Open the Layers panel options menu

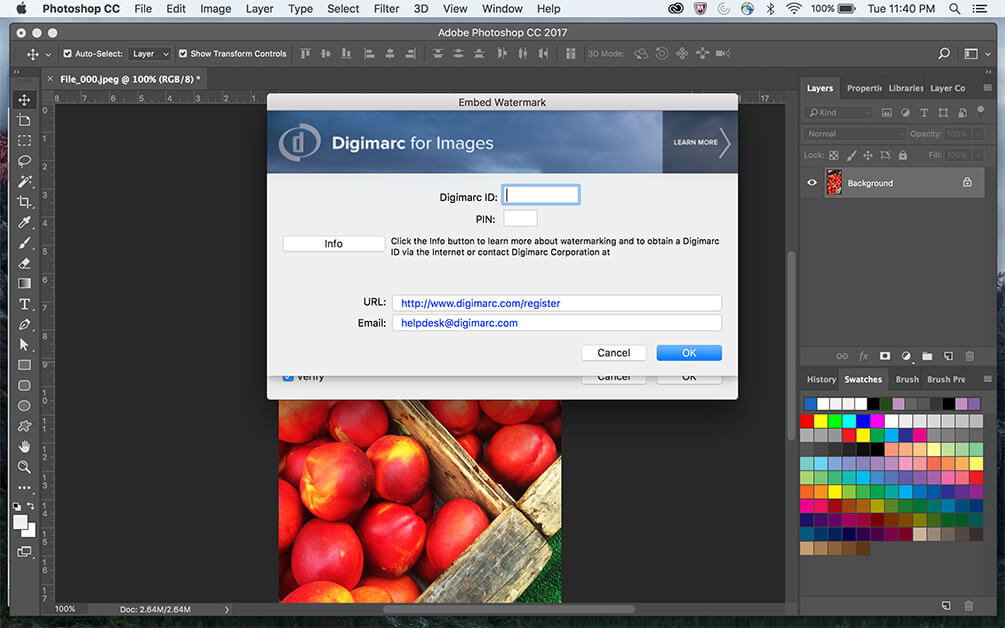[988, 88]
